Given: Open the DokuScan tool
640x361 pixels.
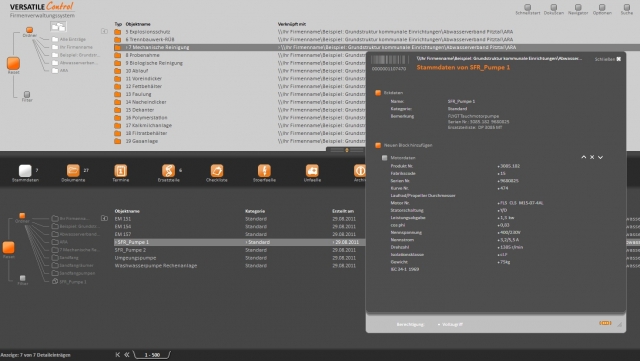Looking at the screenshot, I should [553, 7].
